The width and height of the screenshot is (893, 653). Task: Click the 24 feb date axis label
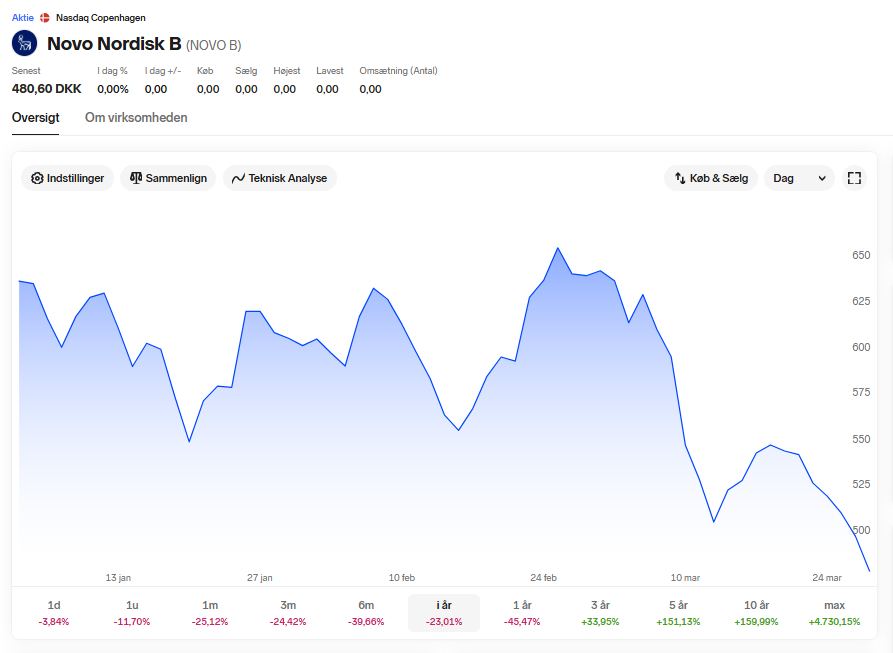543,577
